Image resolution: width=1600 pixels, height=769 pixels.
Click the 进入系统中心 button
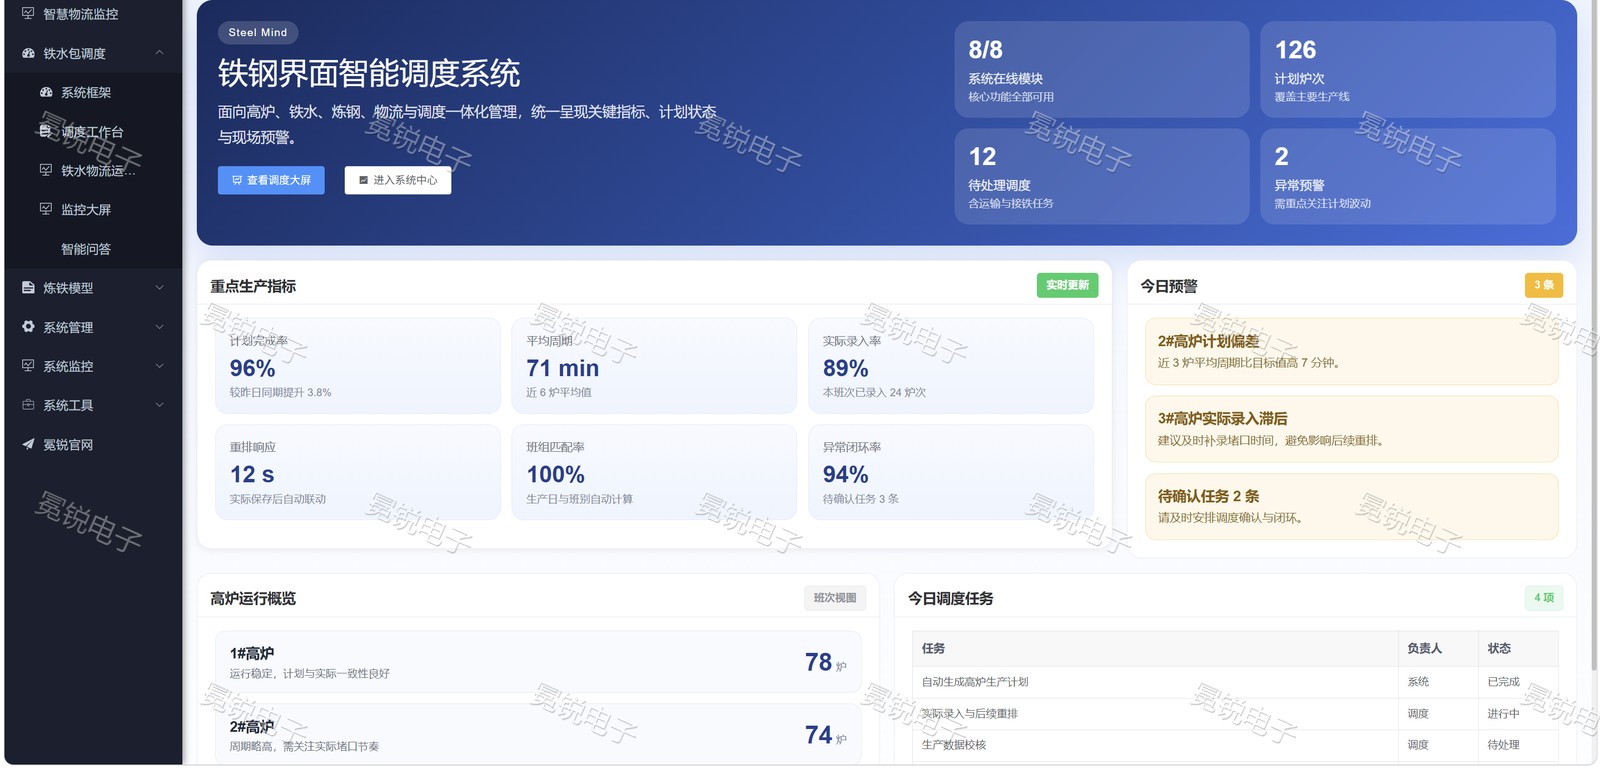click(x=398, y=180)
